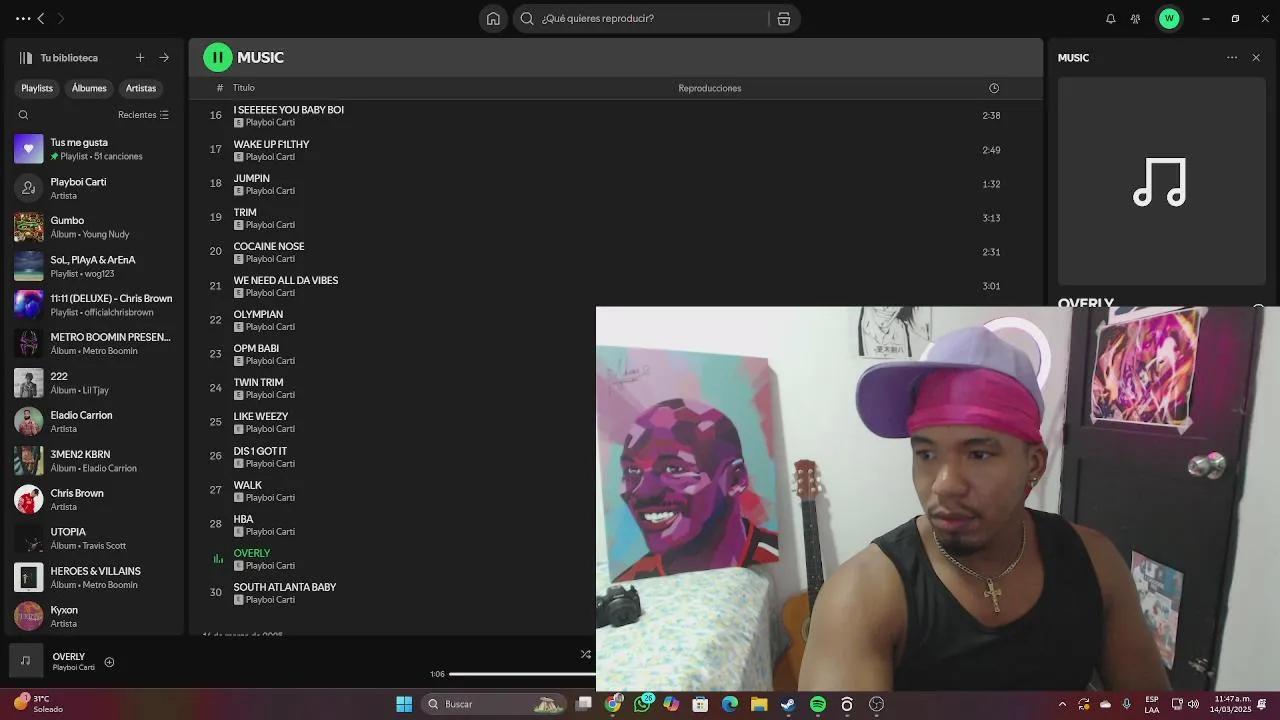
Task: Open the 222 album by Lil Tjay
Action: click(93, 383)
